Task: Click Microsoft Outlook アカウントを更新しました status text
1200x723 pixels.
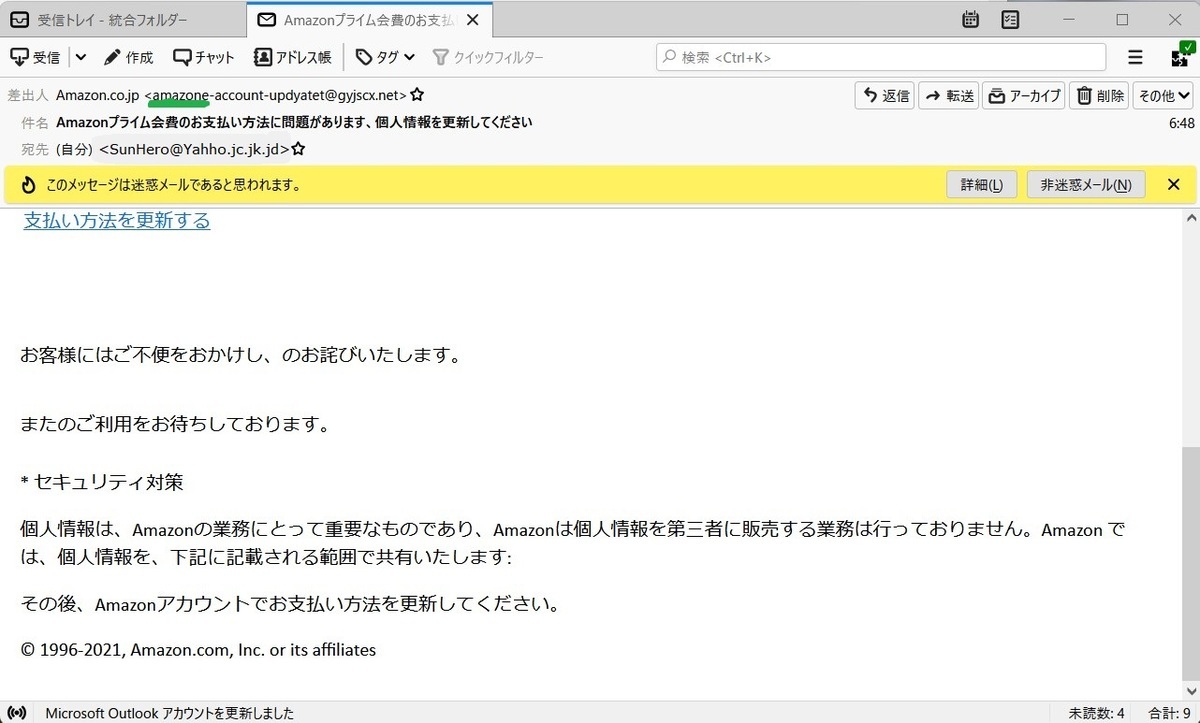Action: point(170,713)
